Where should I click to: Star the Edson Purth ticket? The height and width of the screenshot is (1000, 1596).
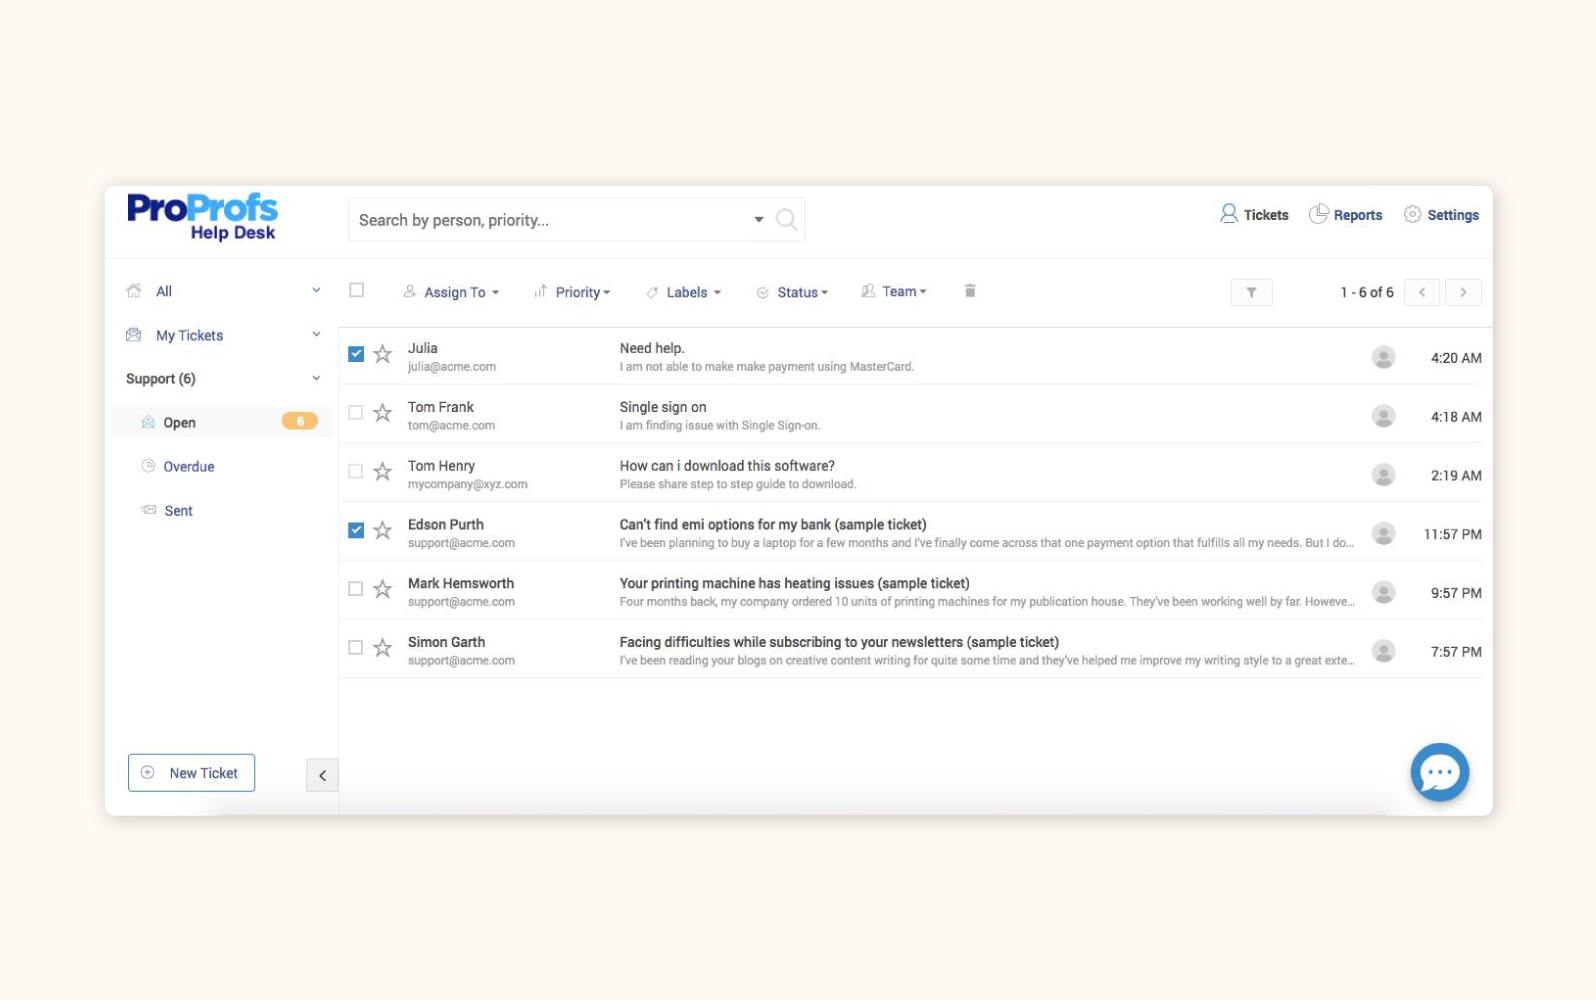(x=382, y=530)
